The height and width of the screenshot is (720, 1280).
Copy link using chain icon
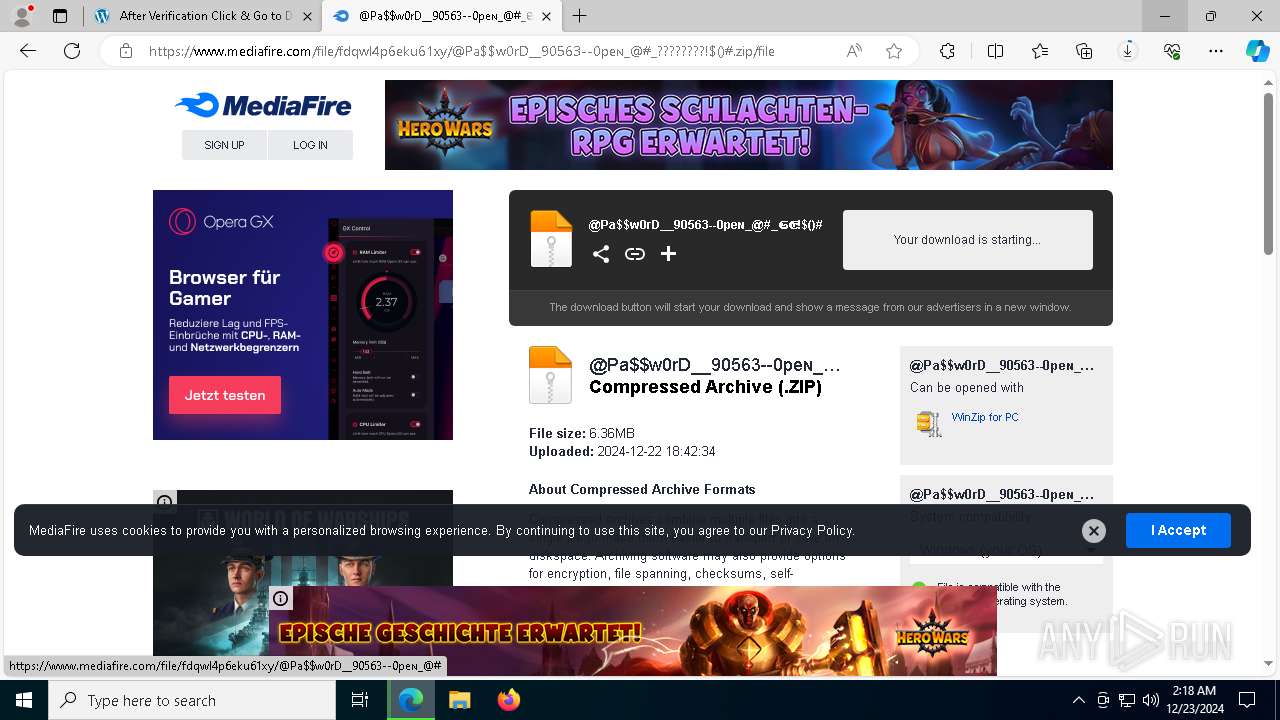click(634, 254)
